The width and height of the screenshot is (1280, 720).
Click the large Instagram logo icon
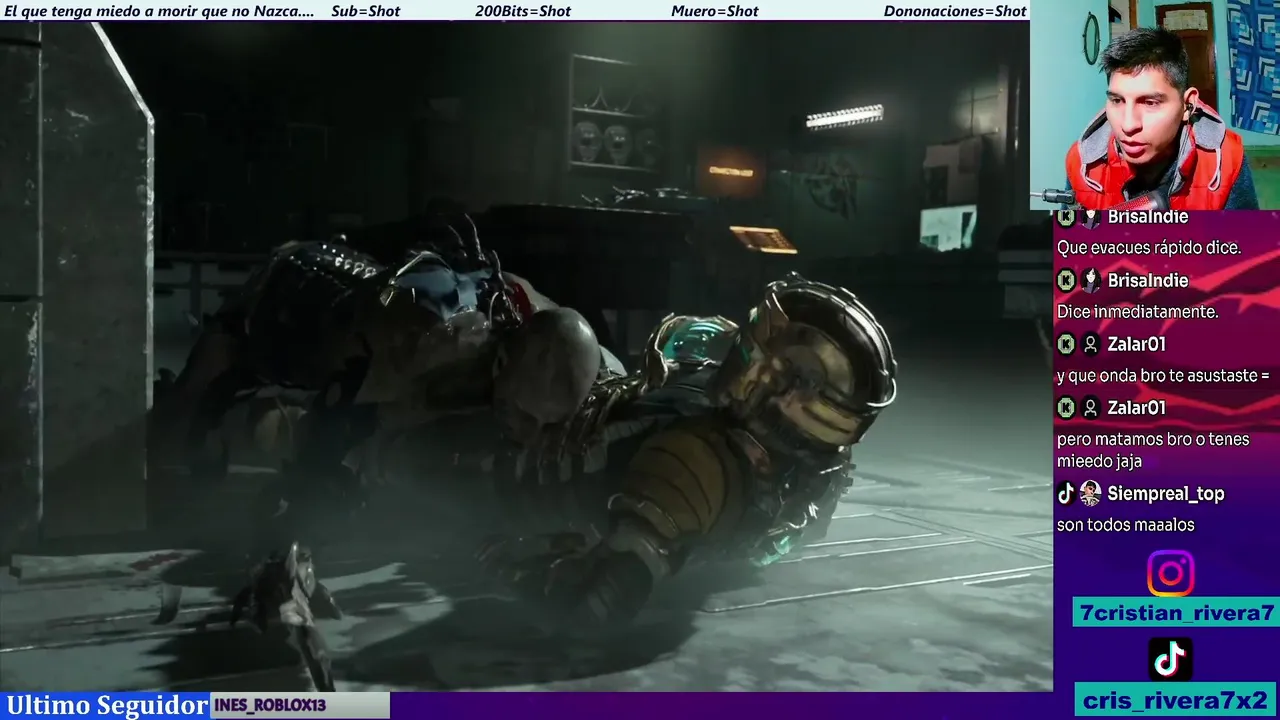point(1170,573)
